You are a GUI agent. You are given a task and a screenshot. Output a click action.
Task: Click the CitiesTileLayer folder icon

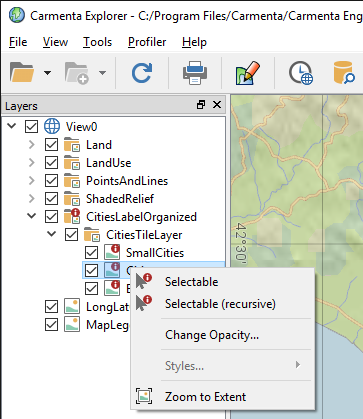(x=92, y=235)
